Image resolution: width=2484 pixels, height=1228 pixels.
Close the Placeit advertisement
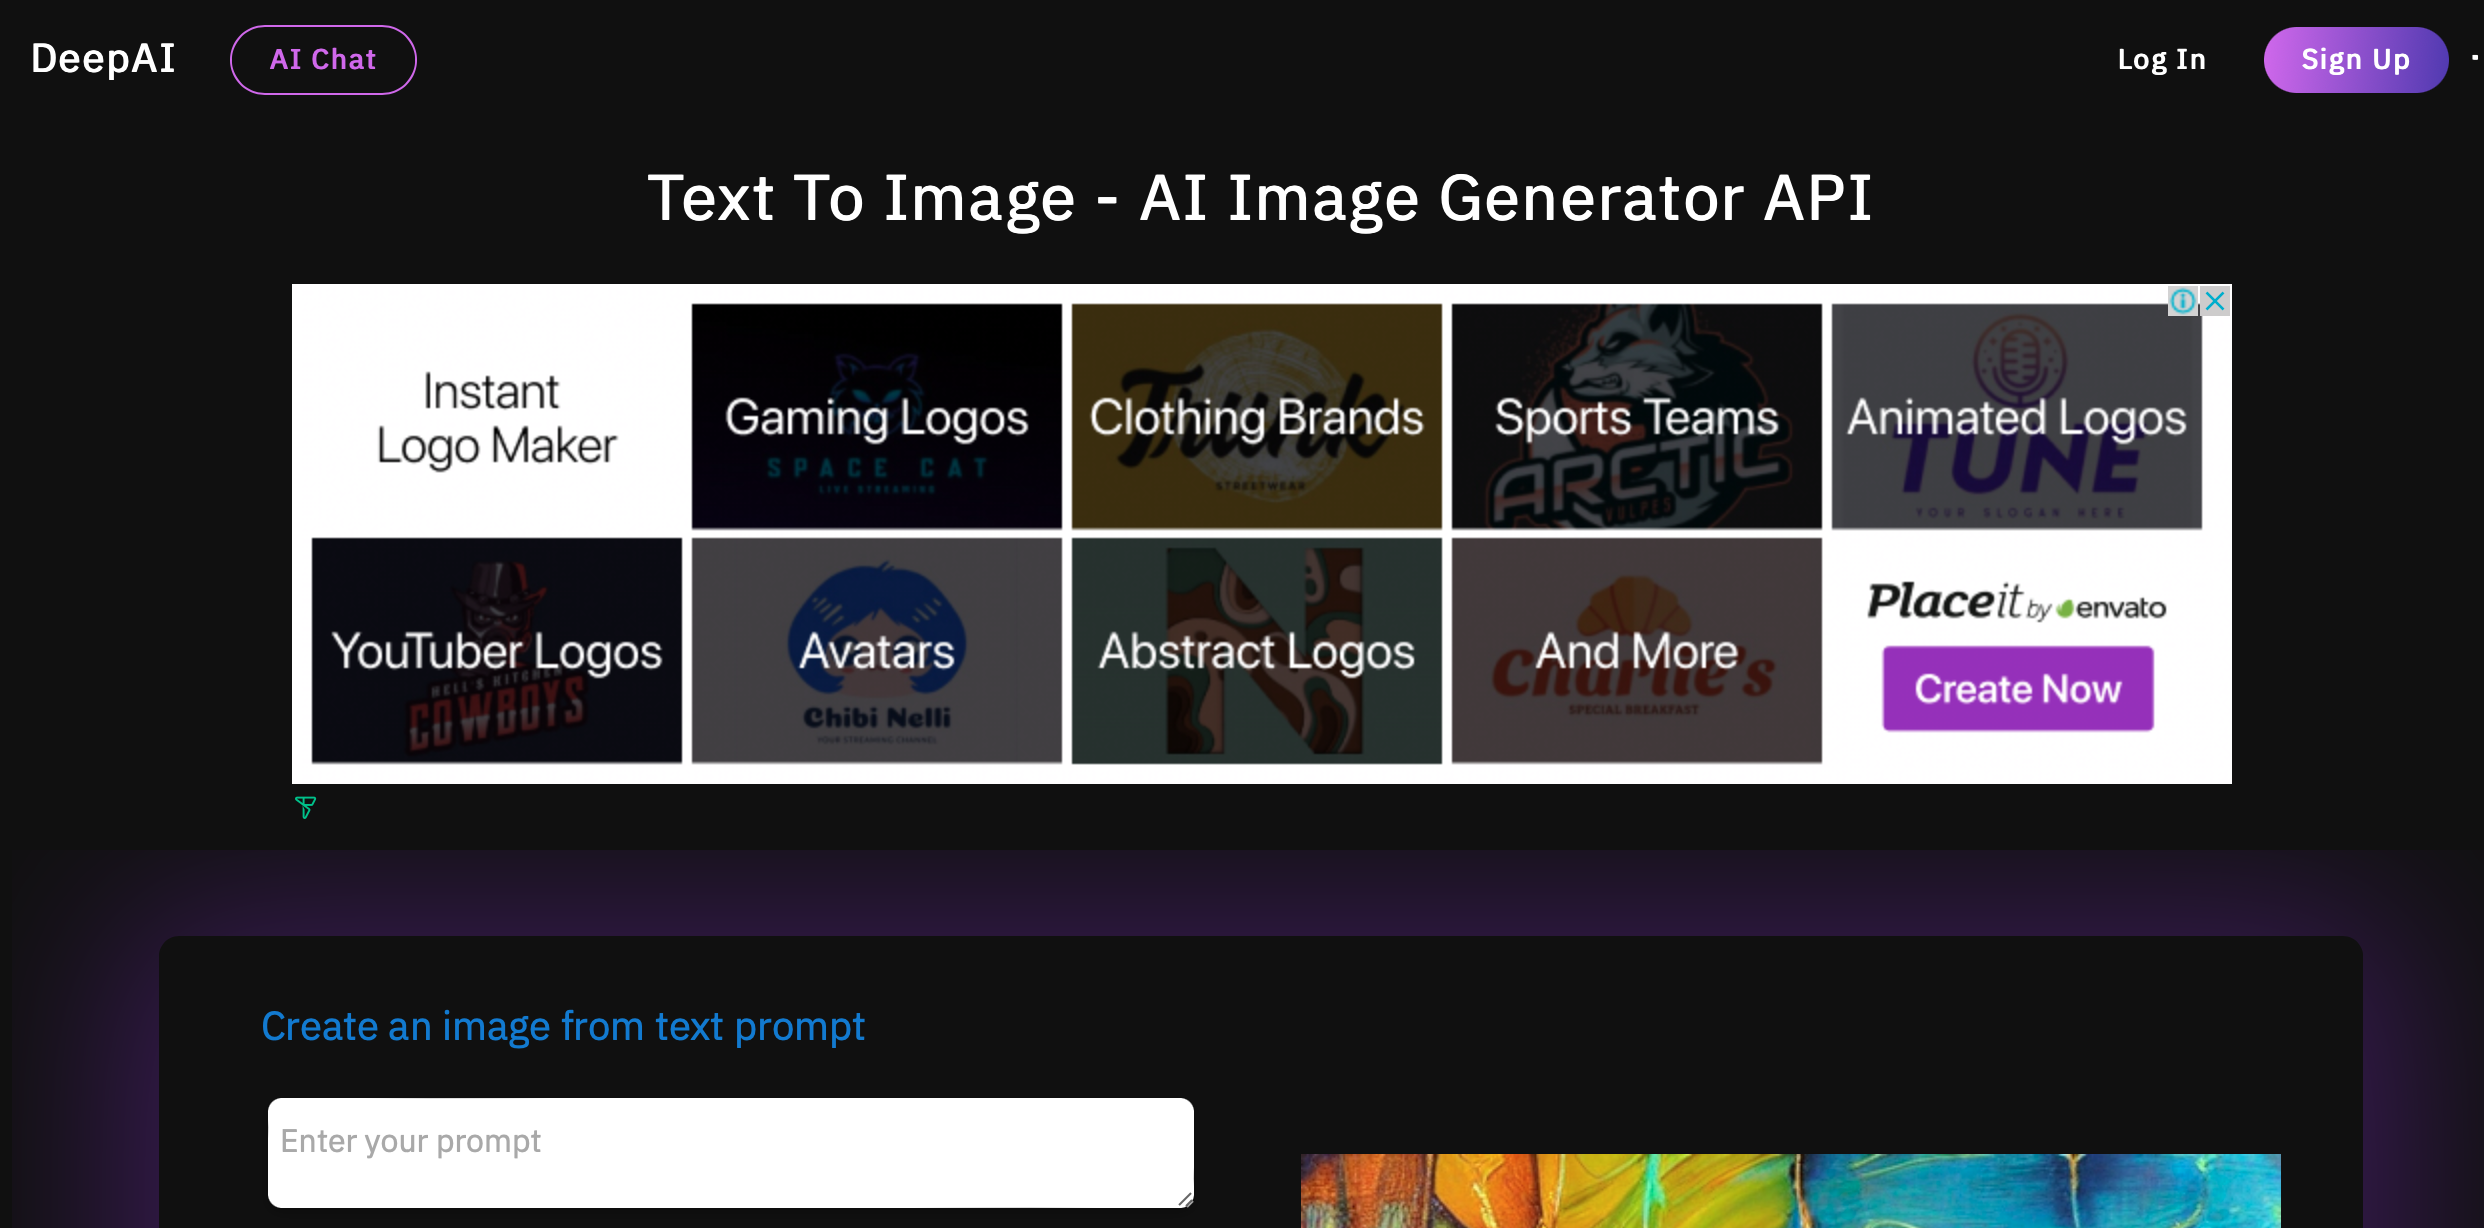coord(2215,301)
